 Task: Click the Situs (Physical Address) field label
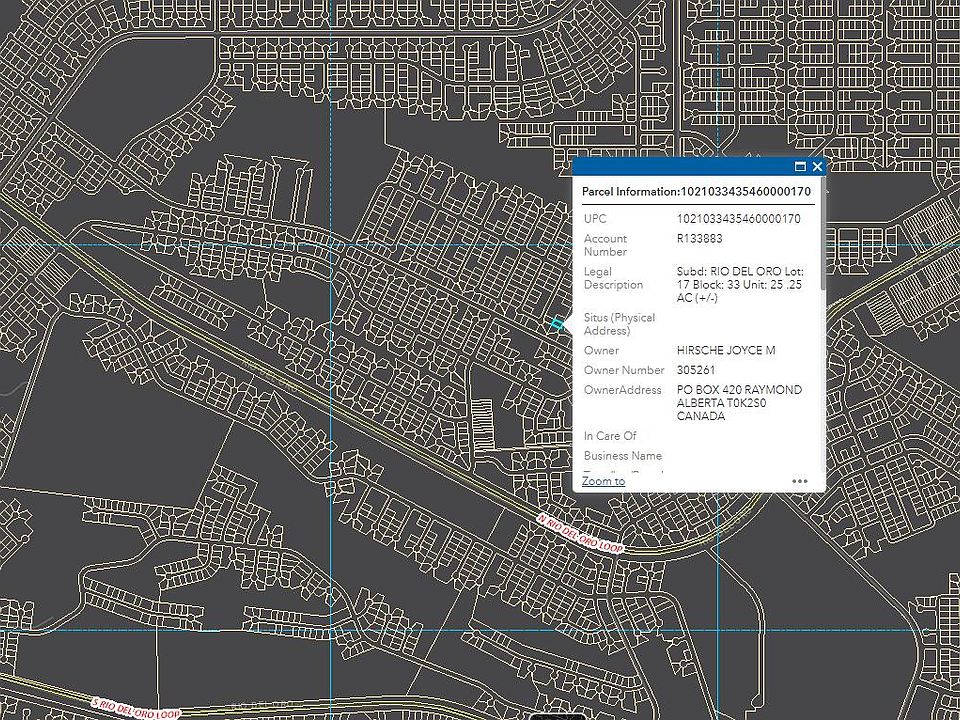619,324
